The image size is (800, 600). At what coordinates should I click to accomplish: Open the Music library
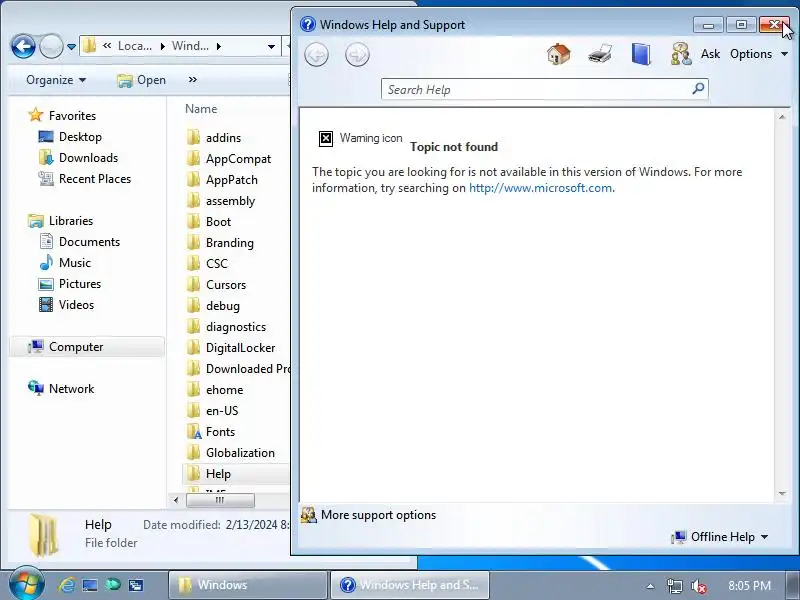65,263
